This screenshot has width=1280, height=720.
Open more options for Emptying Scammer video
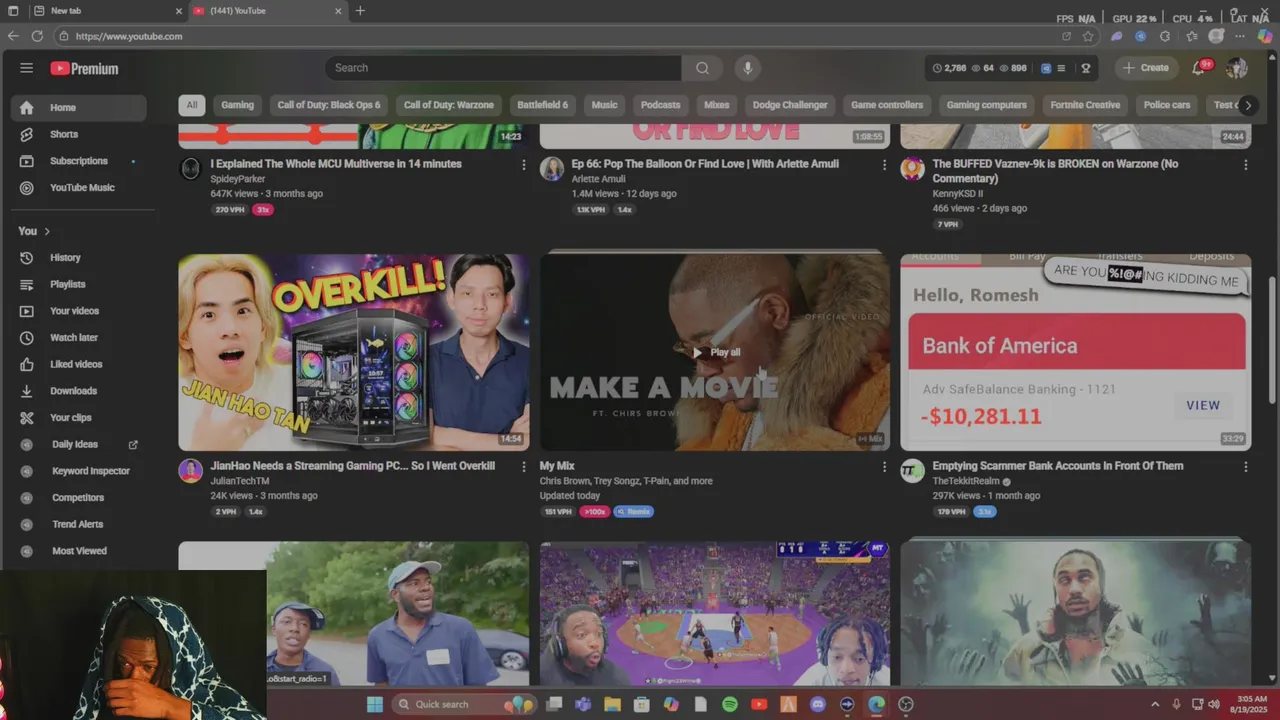pyautogui.click(x=1245, y=467)
